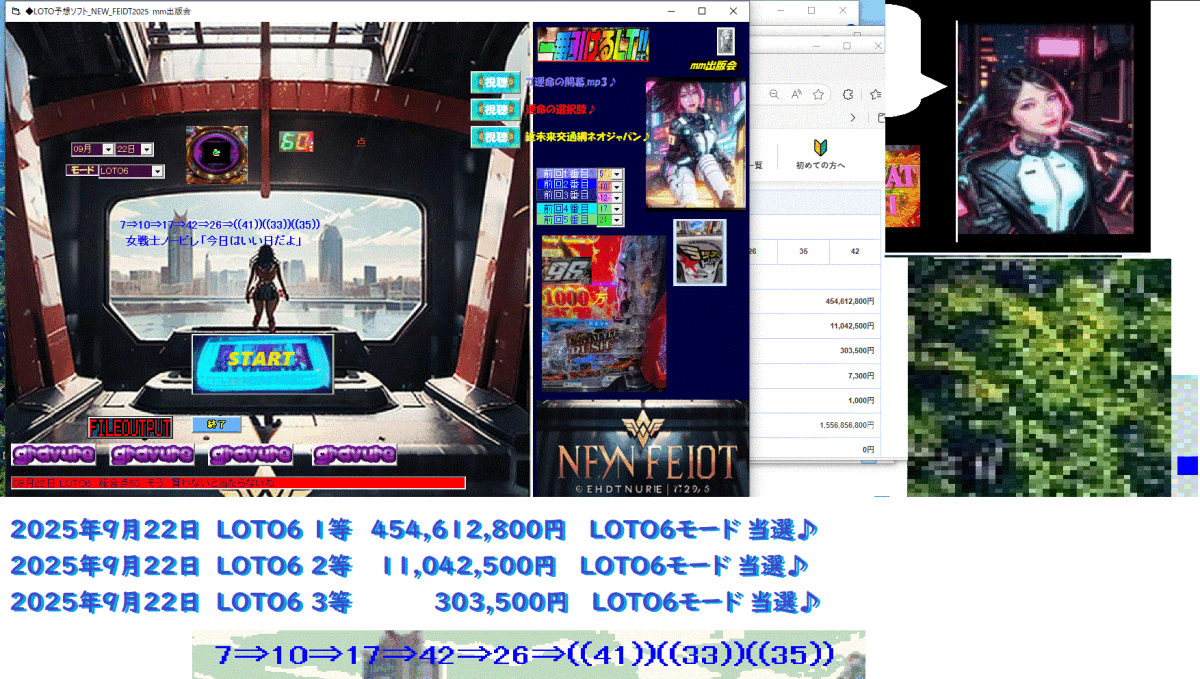The image size is (1200, 679).
Task: Click the pixelated green foliage image
Action: click(x=1039, y=377)
